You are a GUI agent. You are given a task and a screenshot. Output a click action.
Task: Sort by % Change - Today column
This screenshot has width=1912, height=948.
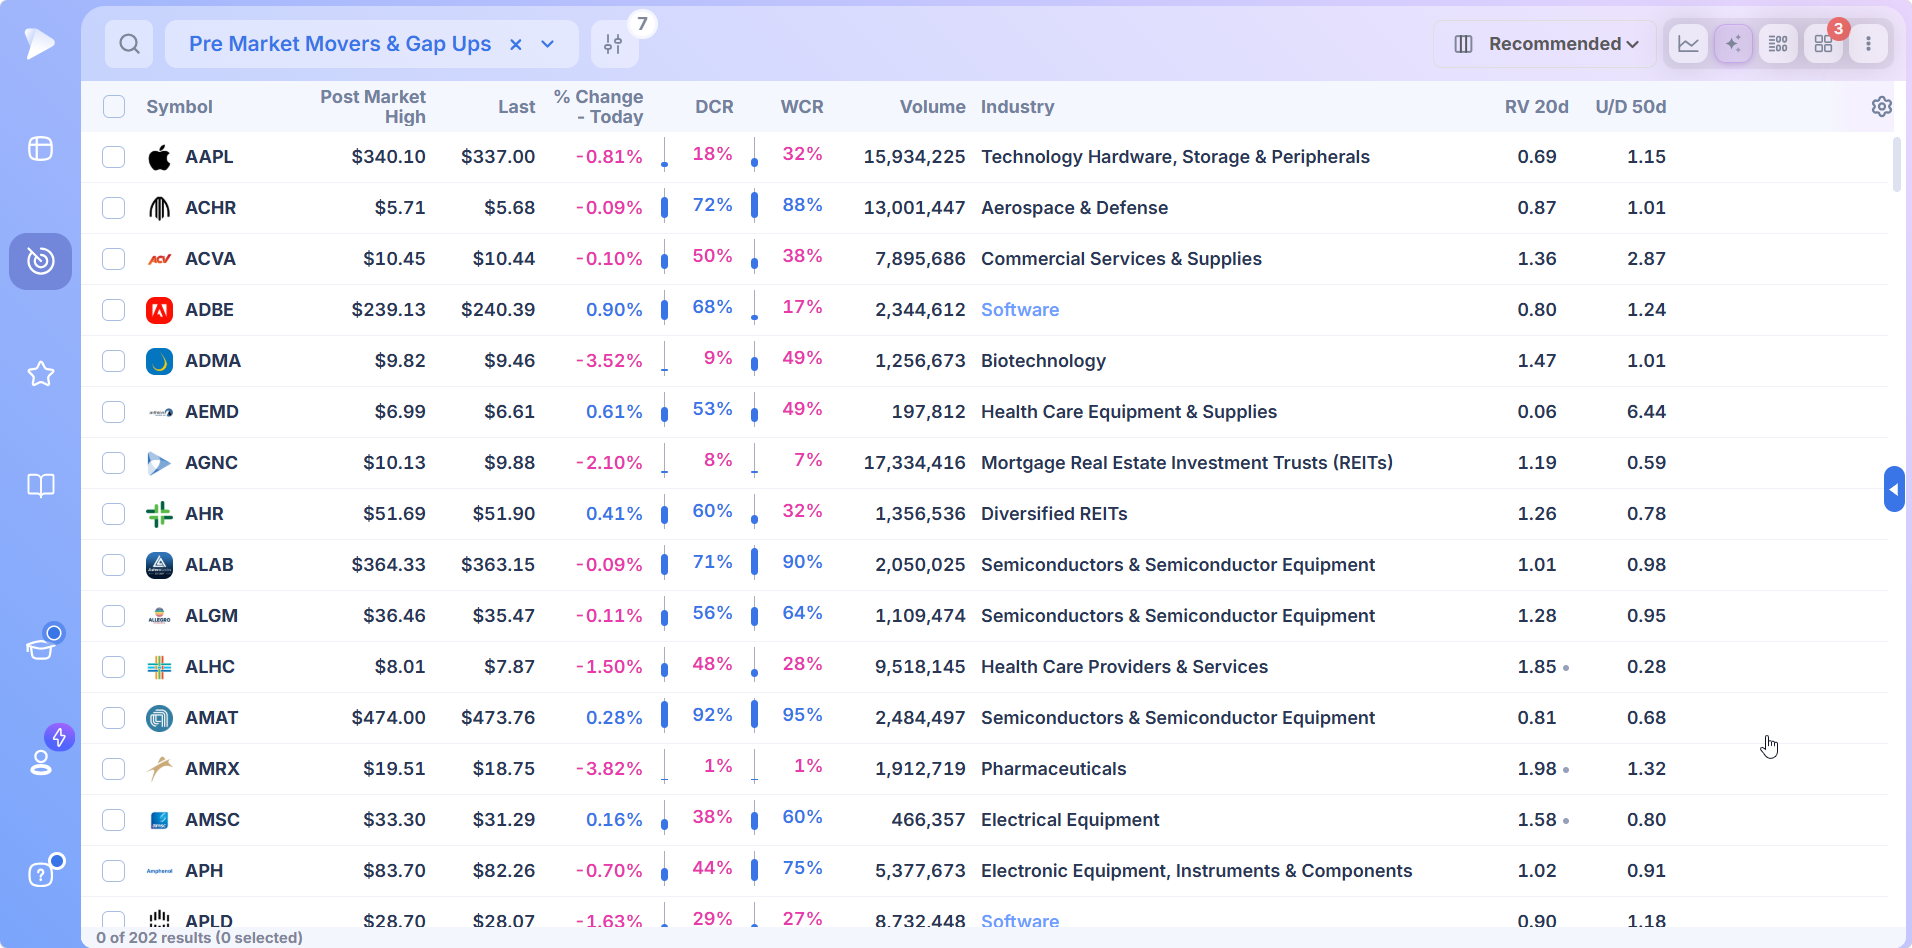(x=598, y=107)
